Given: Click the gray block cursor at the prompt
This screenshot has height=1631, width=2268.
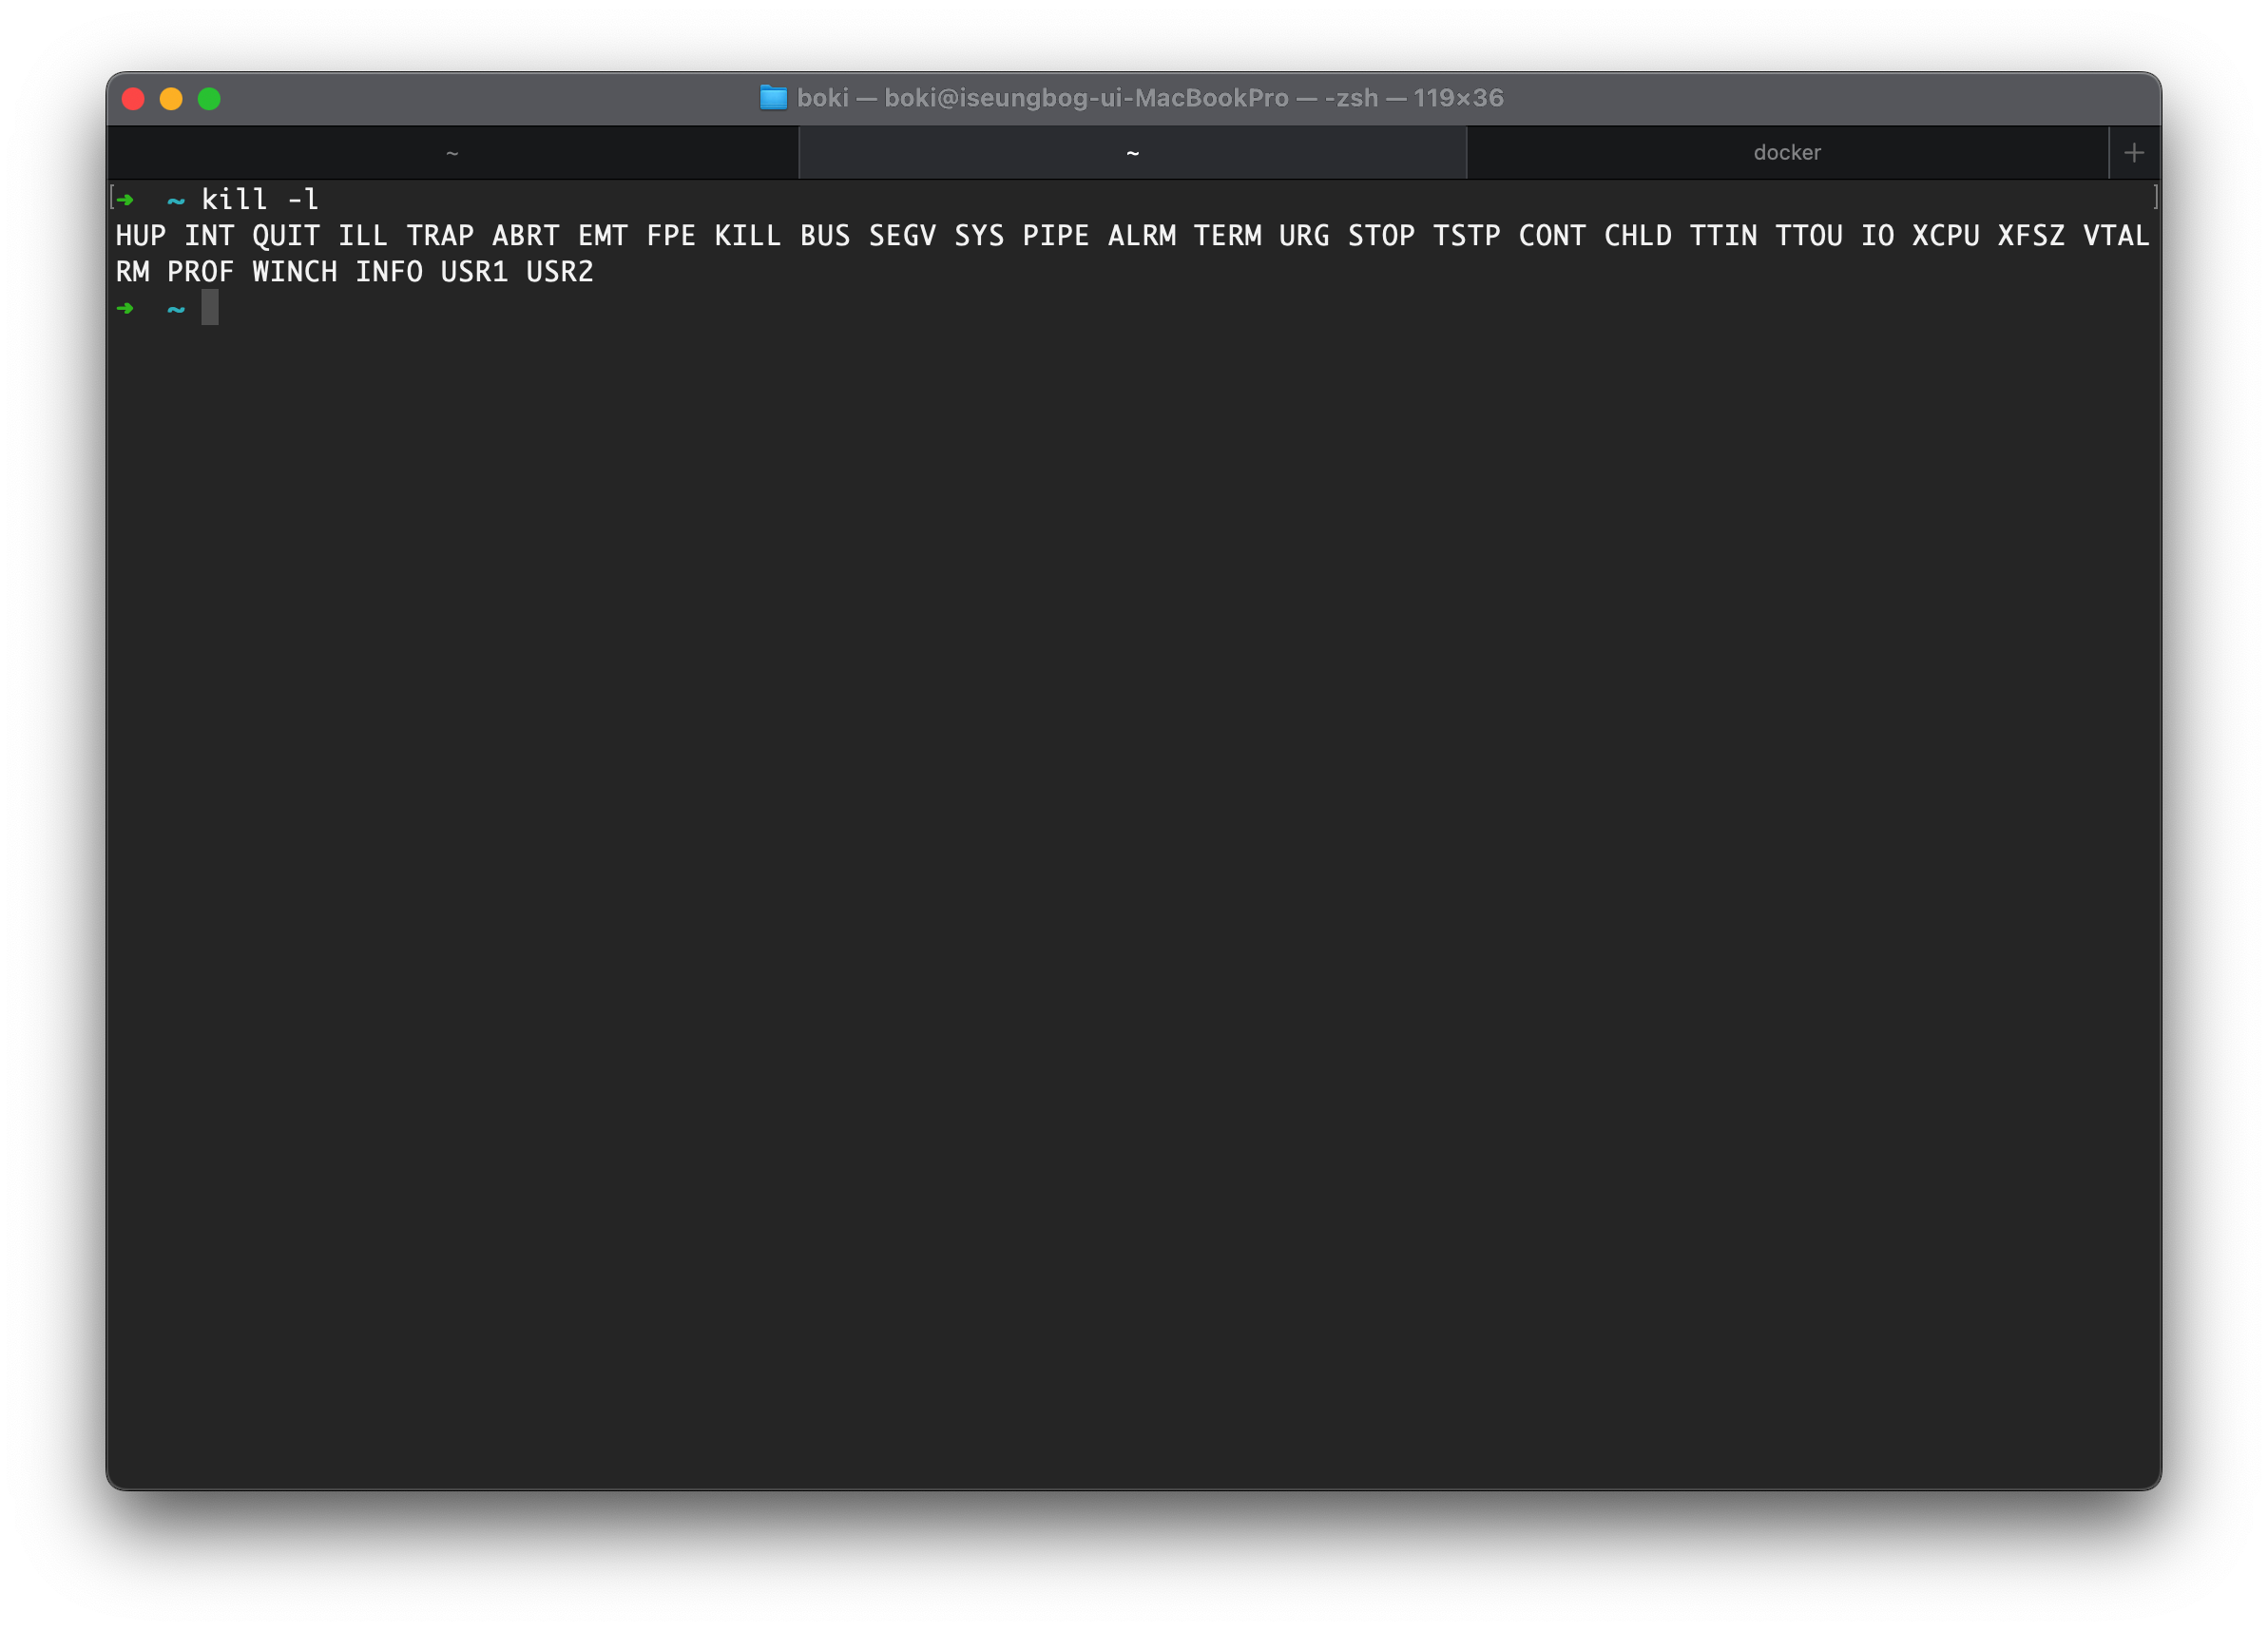Looking at the screenshot, I should point(210,308).
